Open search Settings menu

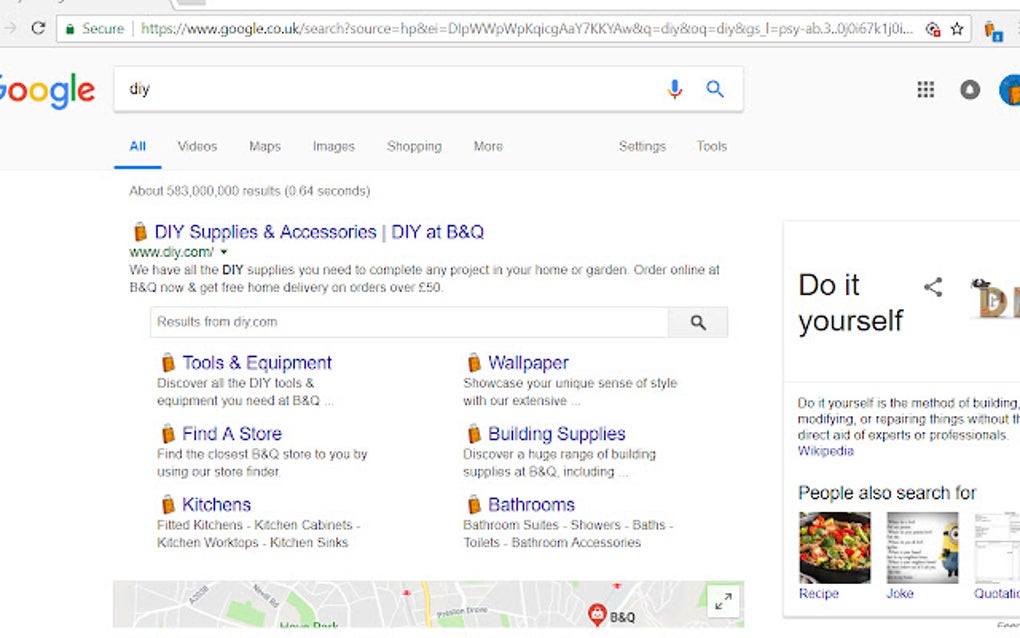pos(642,146)
